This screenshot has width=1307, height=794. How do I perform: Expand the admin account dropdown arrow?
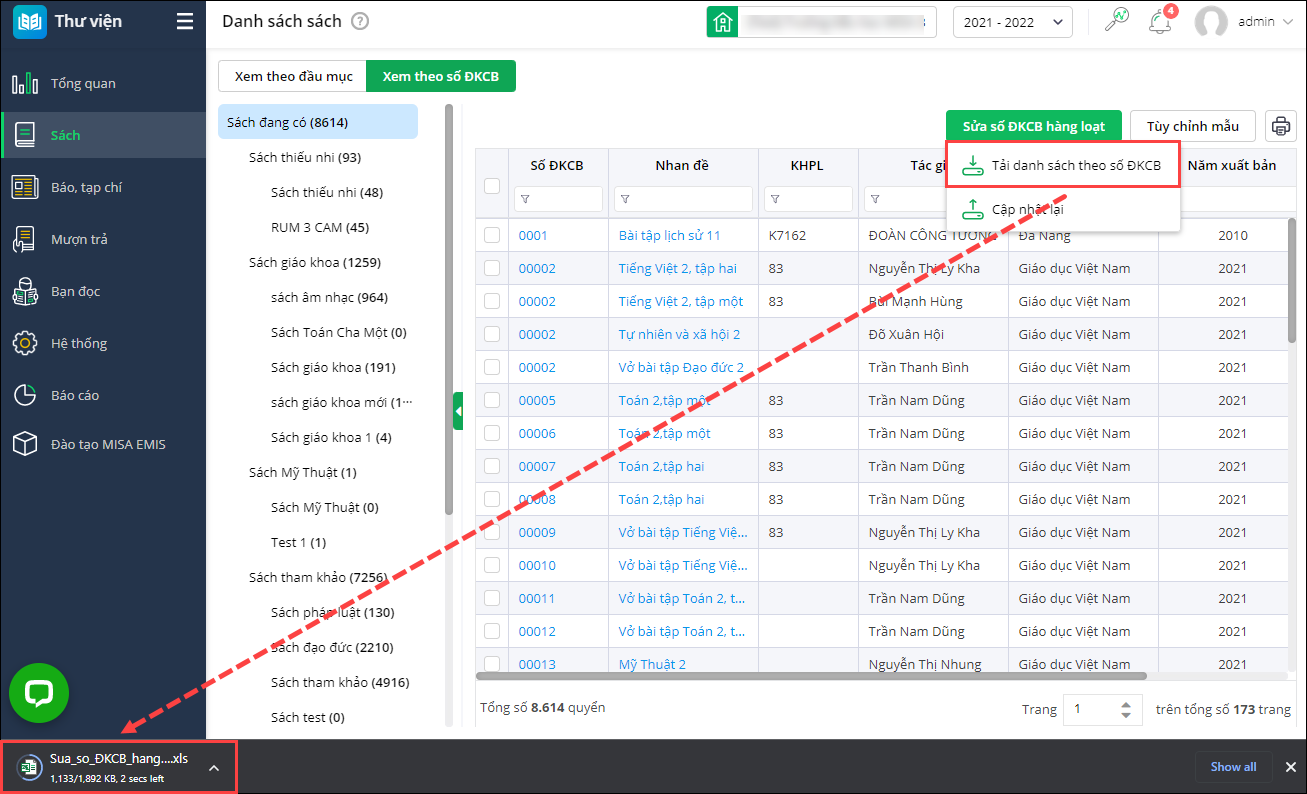1287,21
